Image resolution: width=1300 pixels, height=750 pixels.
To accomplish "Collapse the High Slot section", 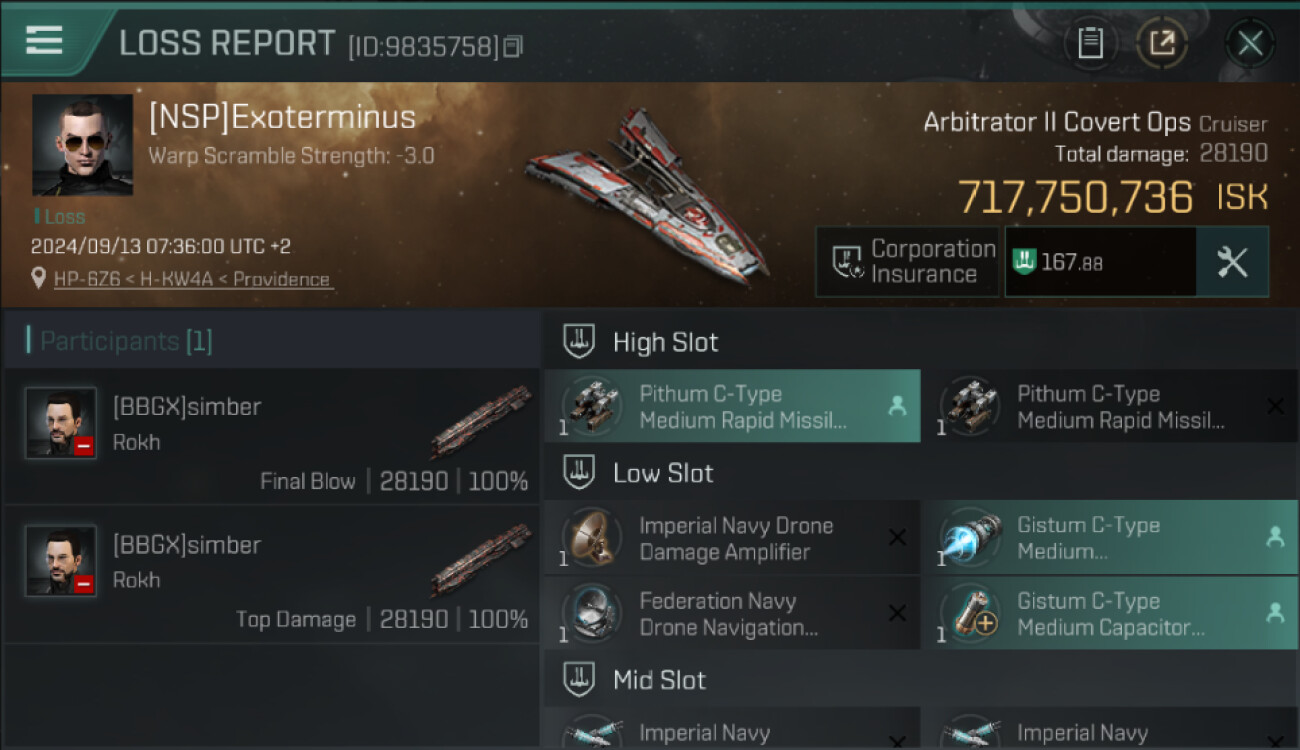I will [x=665, y=342].
